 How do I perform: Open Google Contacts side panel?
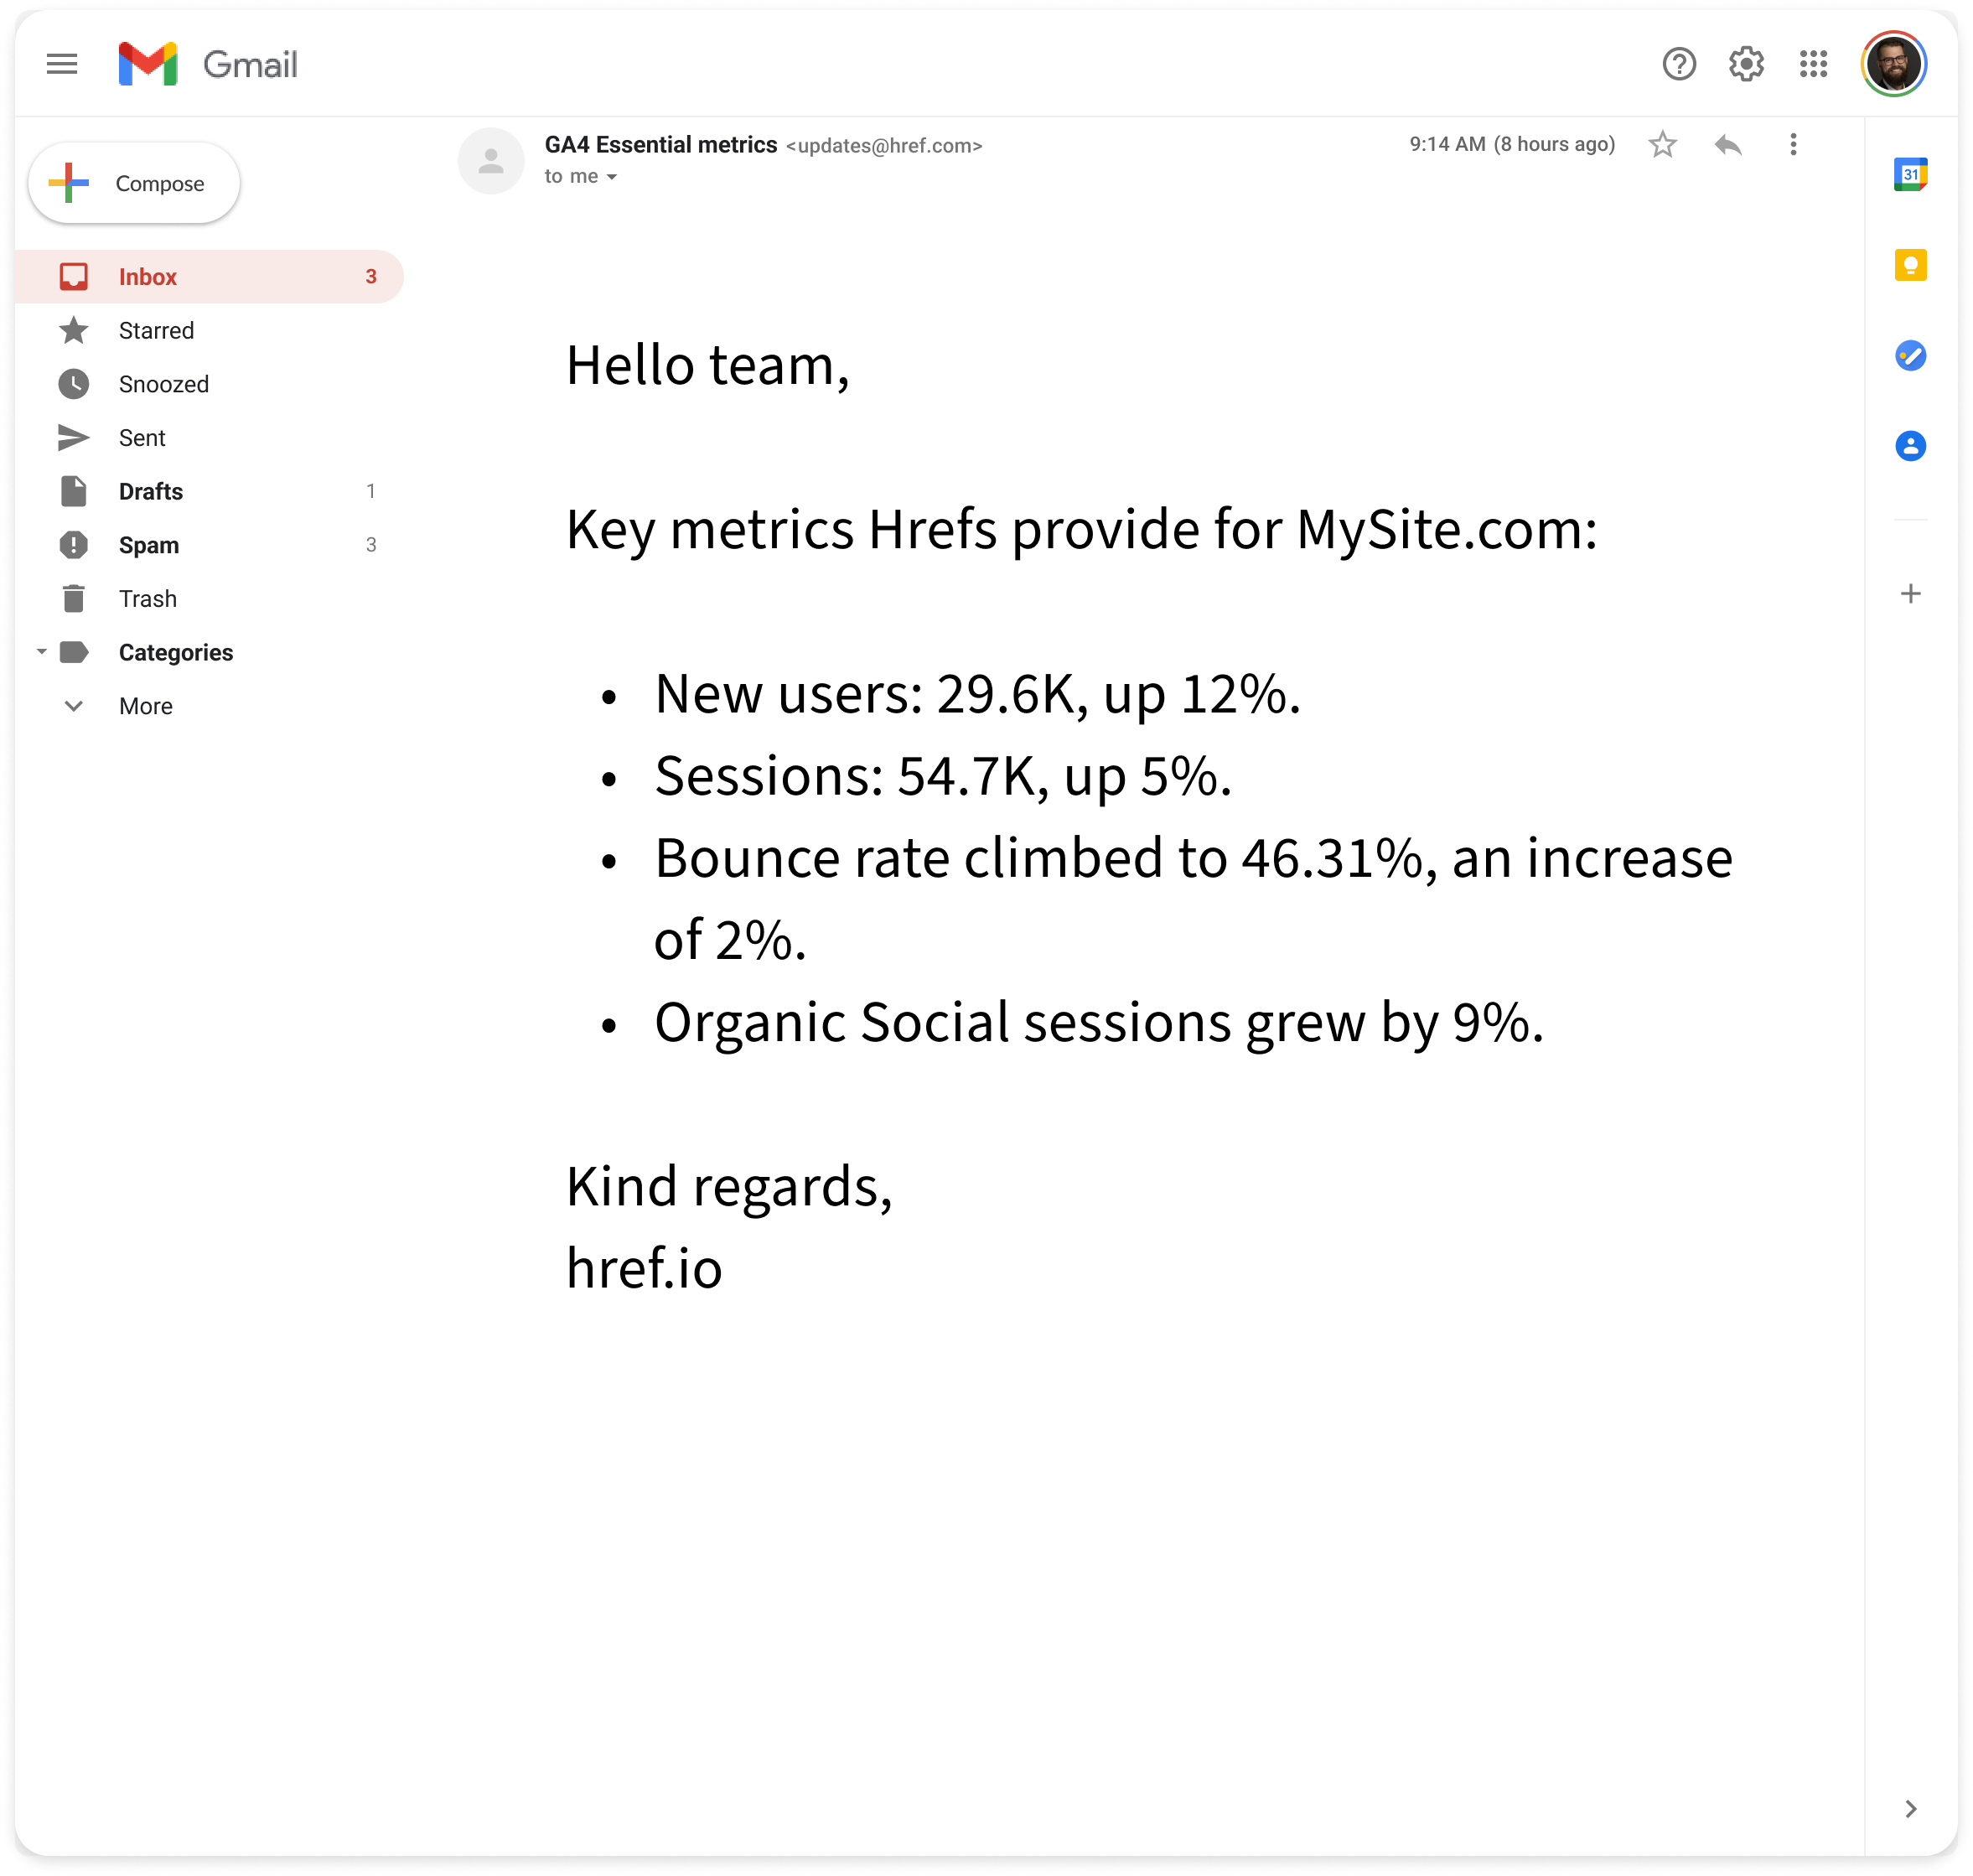coord(1910,445)
